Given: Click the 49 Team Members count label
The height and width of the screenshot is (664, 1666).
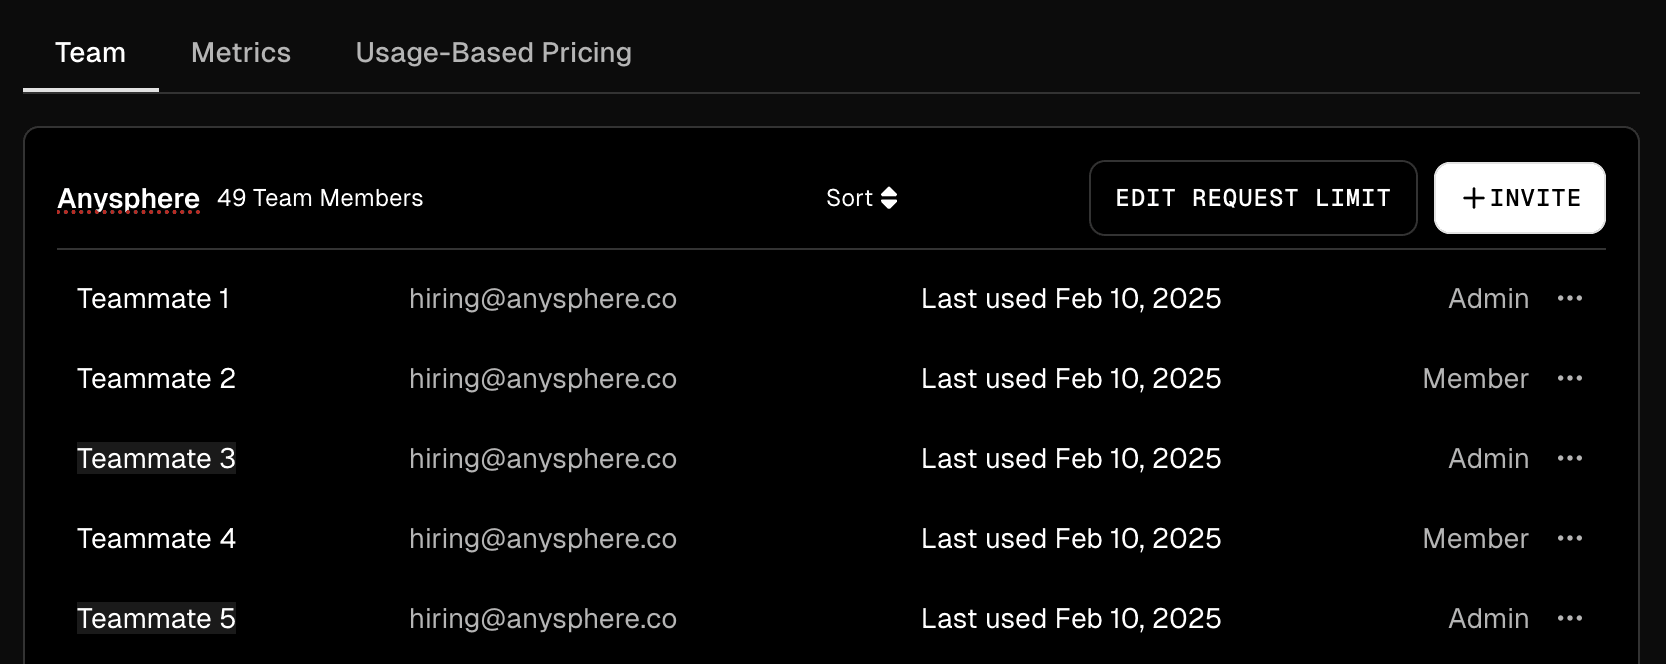Looking at the screenshot, I should [x=320, y=198].
